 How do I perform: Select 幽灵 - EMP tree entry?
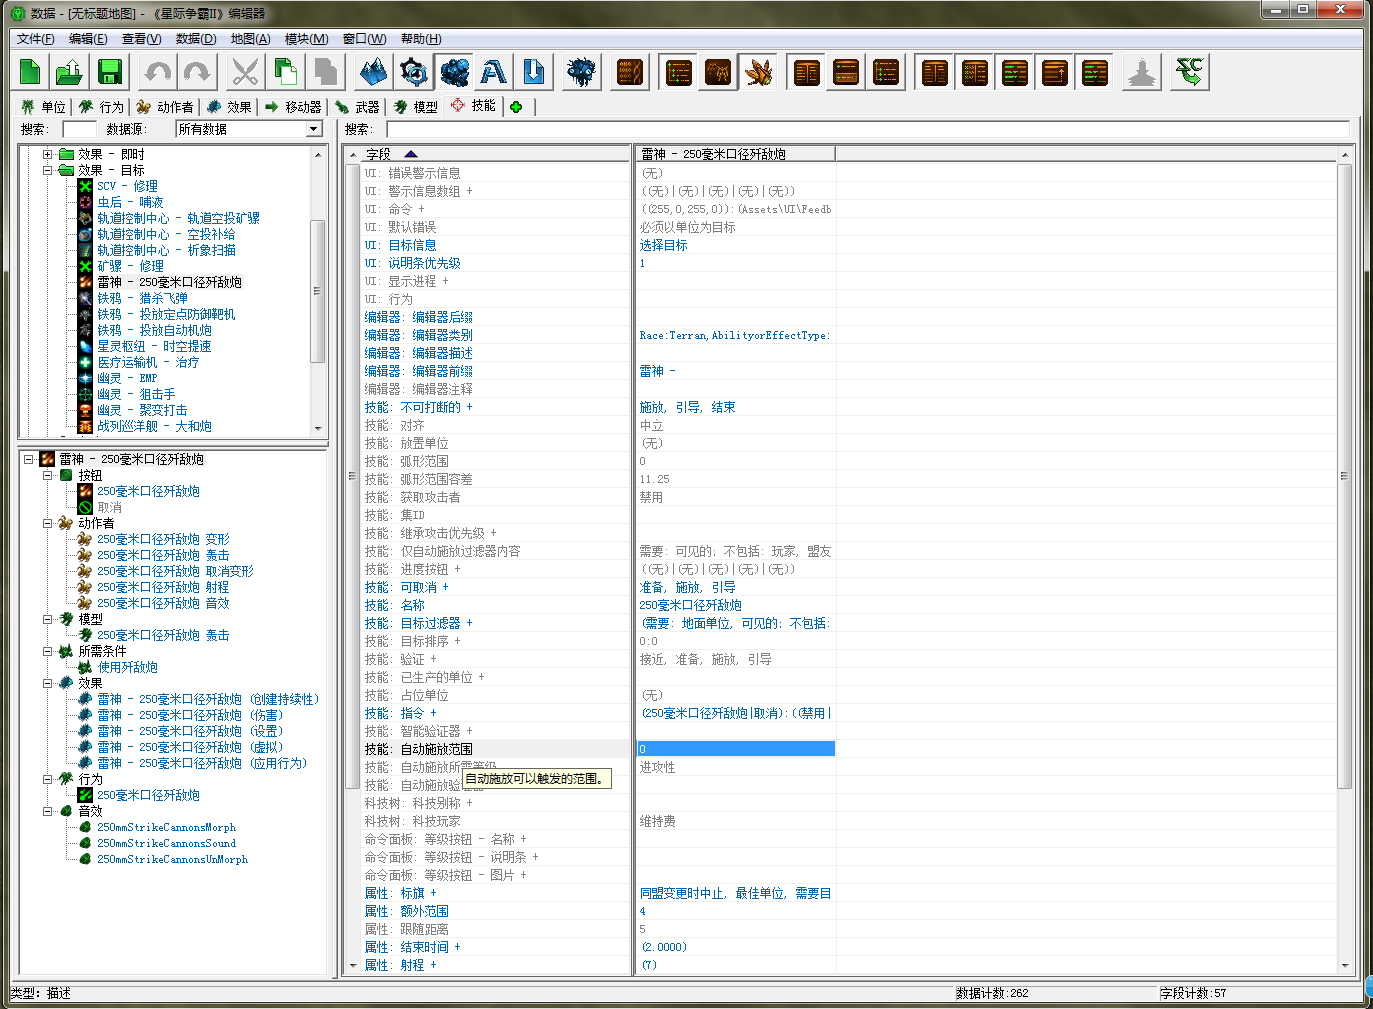[127, 378]
